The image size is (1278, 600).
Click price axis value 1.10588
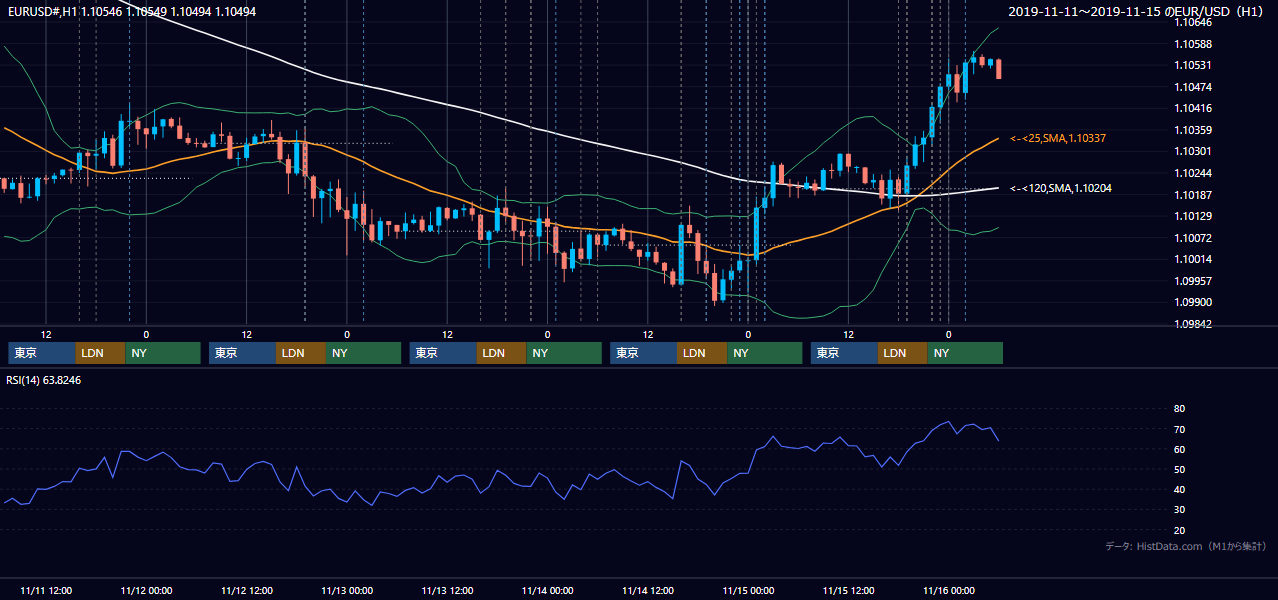pyautogui.click(x=1193, y=44)
